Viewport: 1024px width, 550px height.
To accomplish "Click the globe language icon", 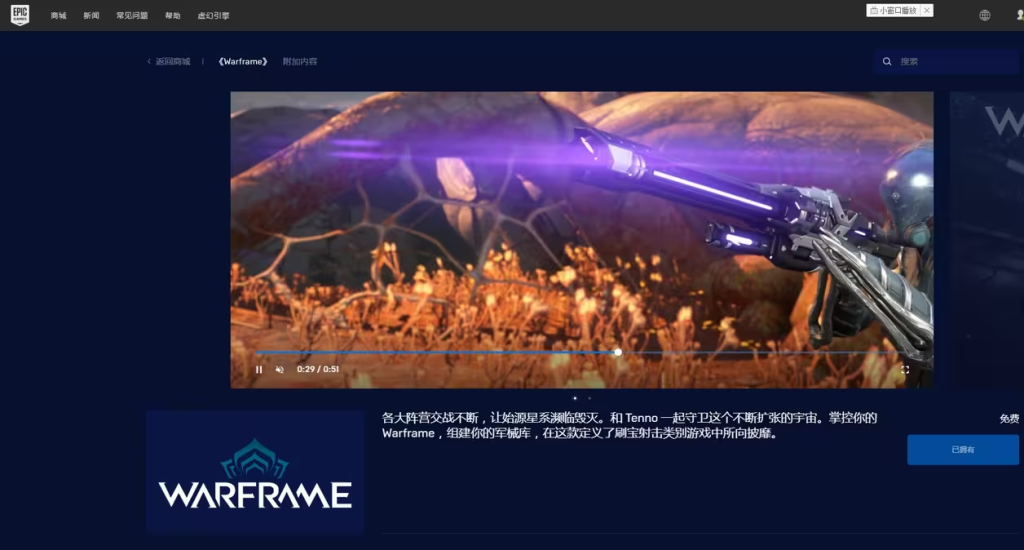I will coord(985,16).
